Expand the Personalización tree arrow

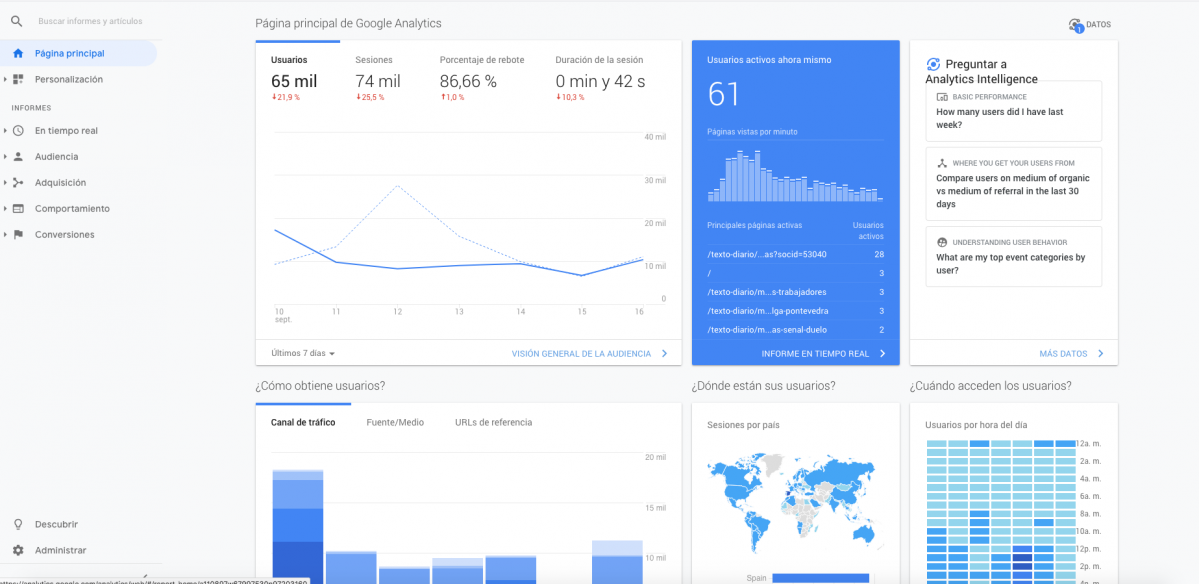point(5,79)
